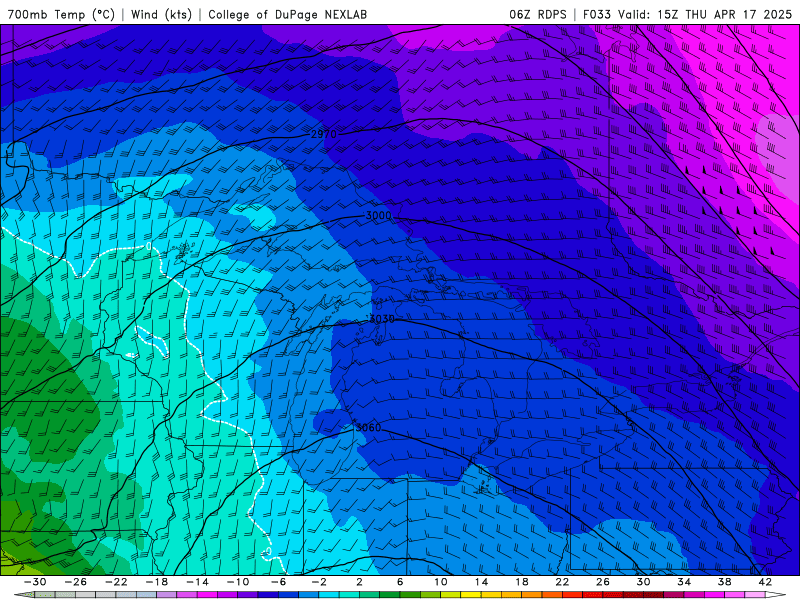Click the 34 color scale label
This screenshot has height=600, width=800.
[x=684, y=582]
